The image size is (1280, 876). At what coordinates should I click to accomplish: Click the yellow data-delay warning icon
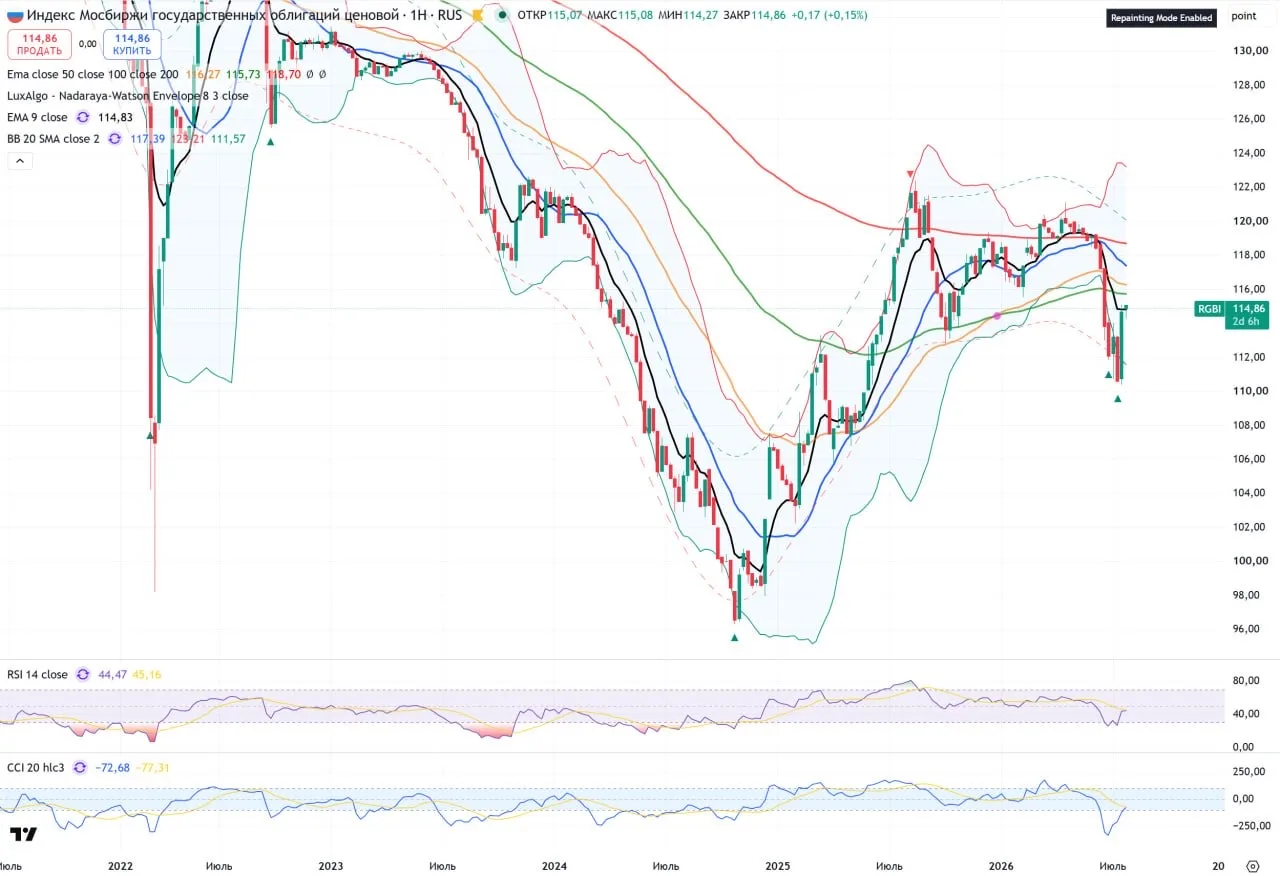click(x=478, y=15)
